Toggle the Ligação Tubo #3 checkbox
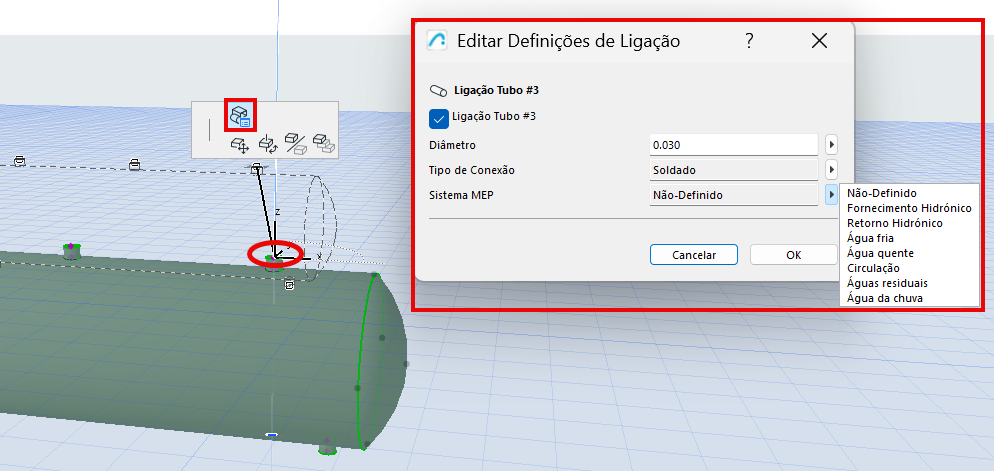994x471 pixels. tap(439, 118)
